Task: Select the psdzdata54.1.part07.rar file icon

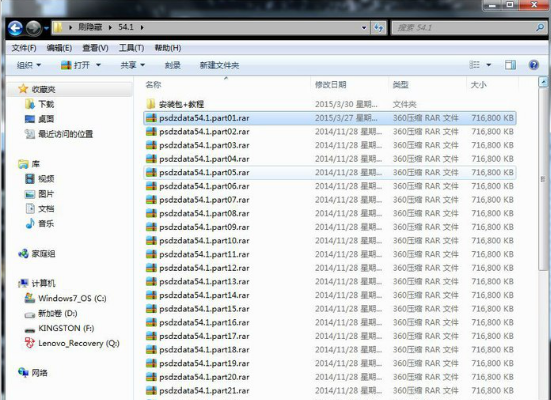Action: pos(151,200)
